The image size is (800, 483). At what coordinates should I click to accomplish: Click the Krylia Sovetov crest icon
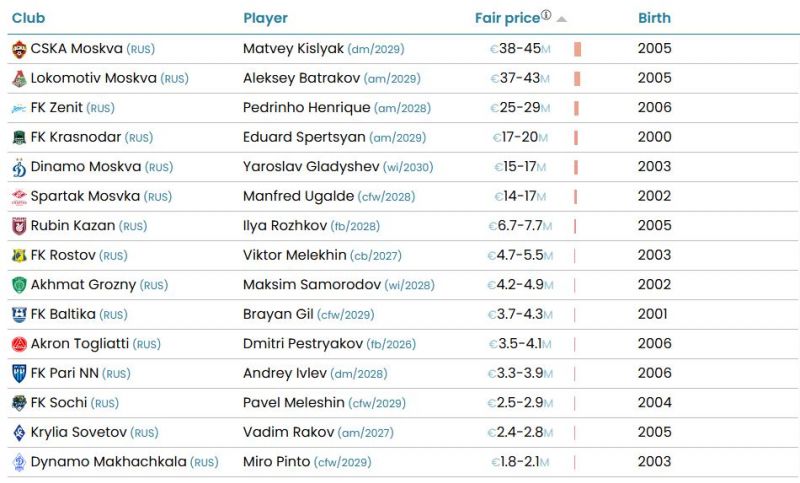pyautogui.click(x=19, y=433)
